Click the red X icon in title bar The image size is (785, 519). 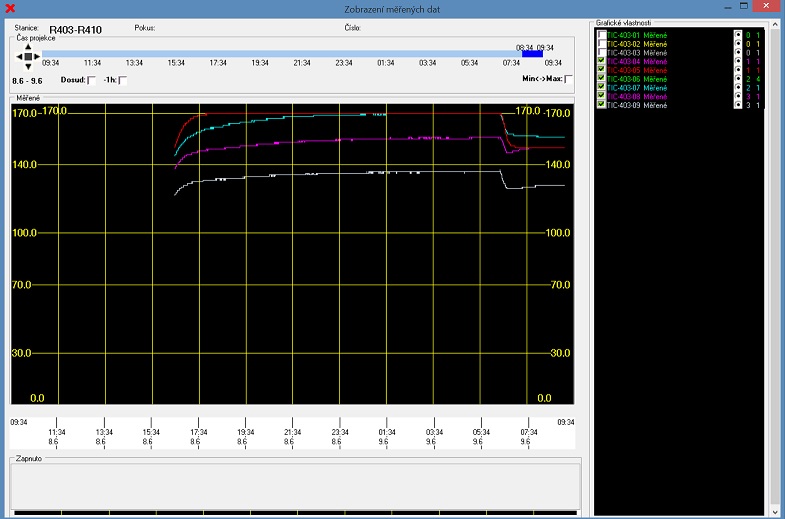coord(10,9)
